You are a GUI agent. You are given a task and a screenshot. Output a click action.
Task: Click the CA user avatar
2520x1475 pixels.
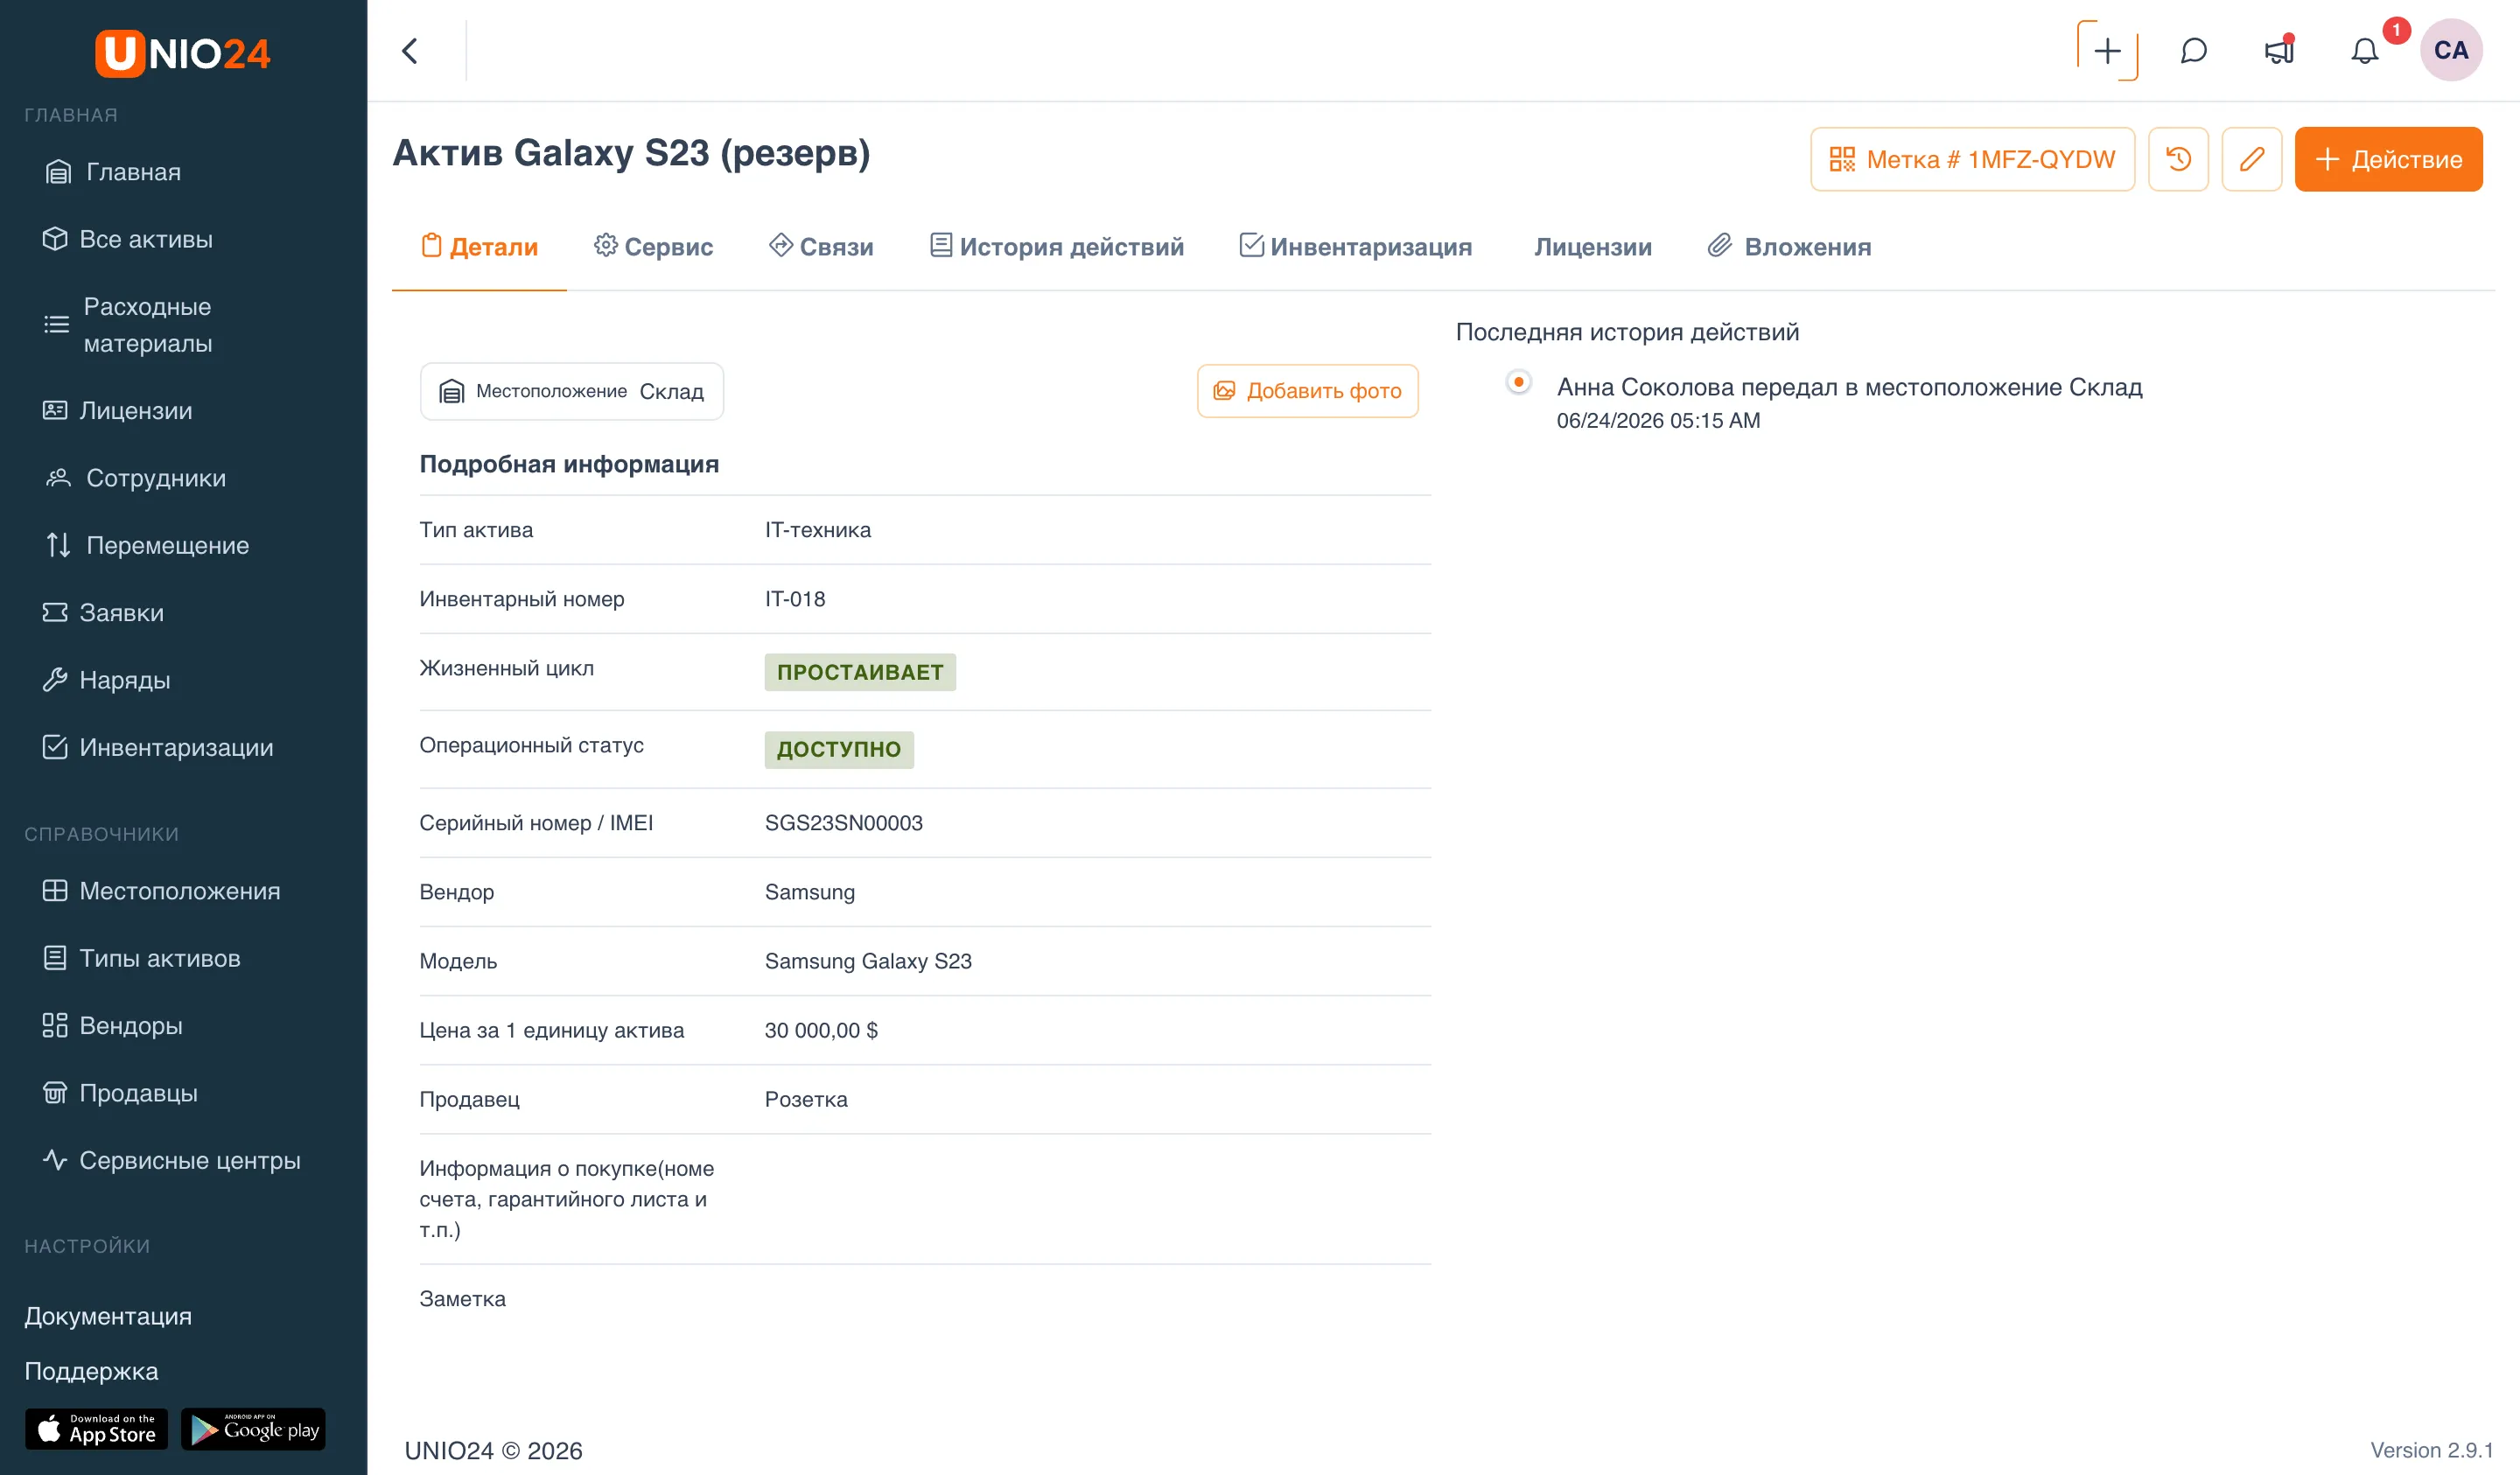pos(2450,50)
